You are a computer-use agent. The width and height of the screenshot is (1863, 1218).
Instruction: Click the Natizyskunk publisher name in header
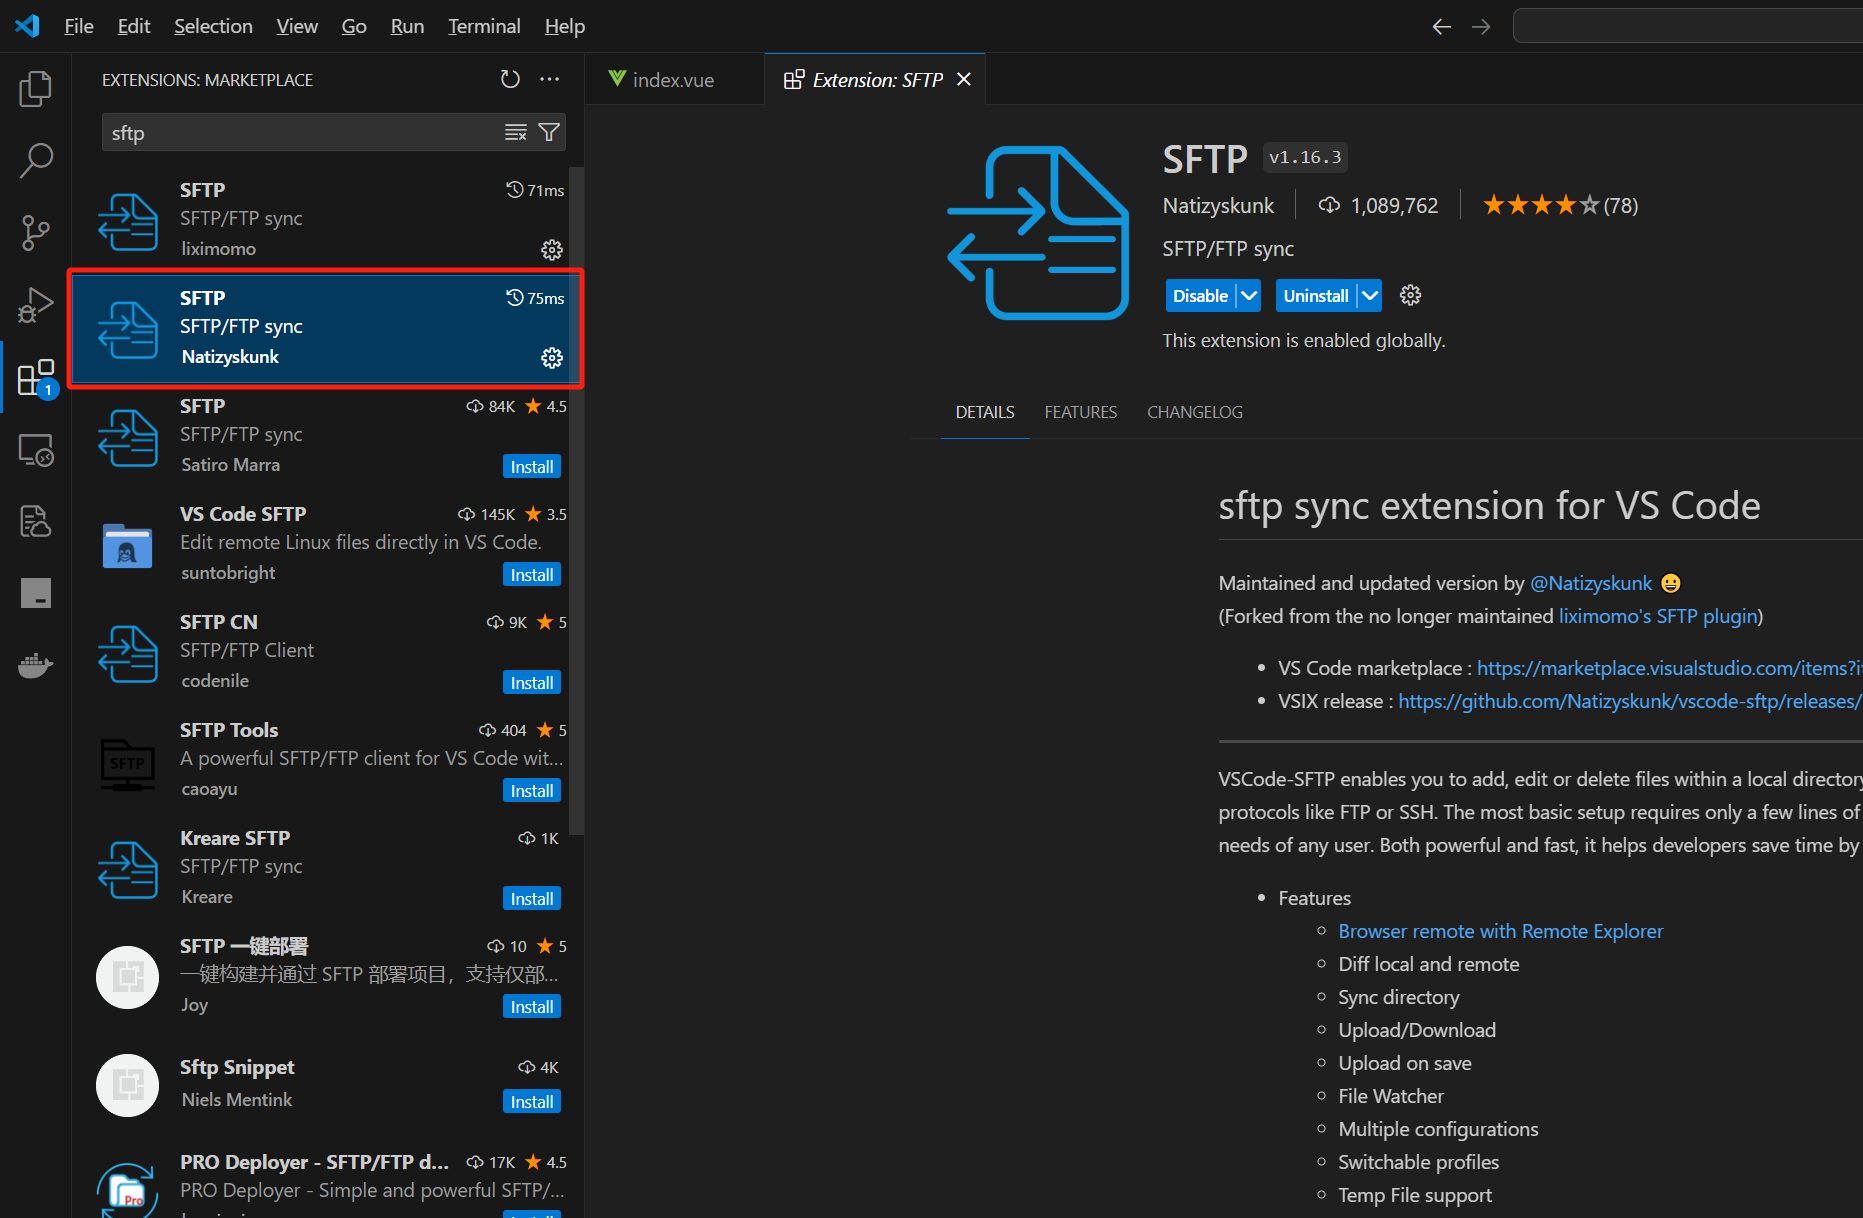coord(1218,205)
